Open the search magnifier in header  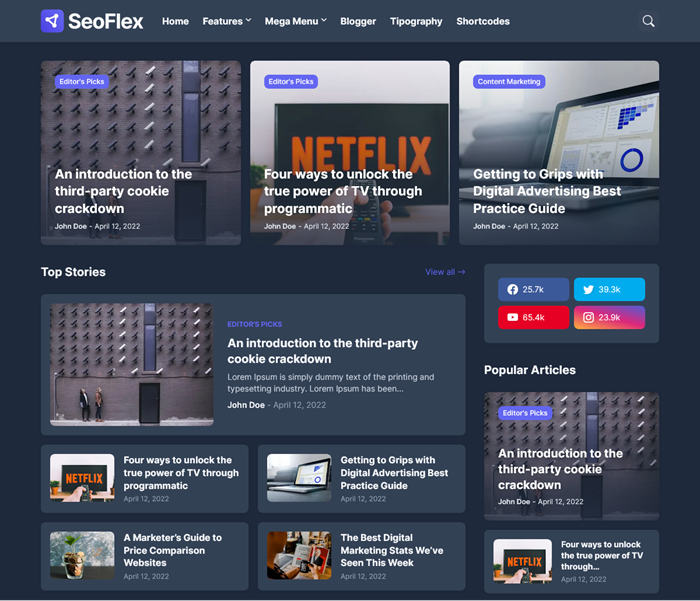click(648, 21)
